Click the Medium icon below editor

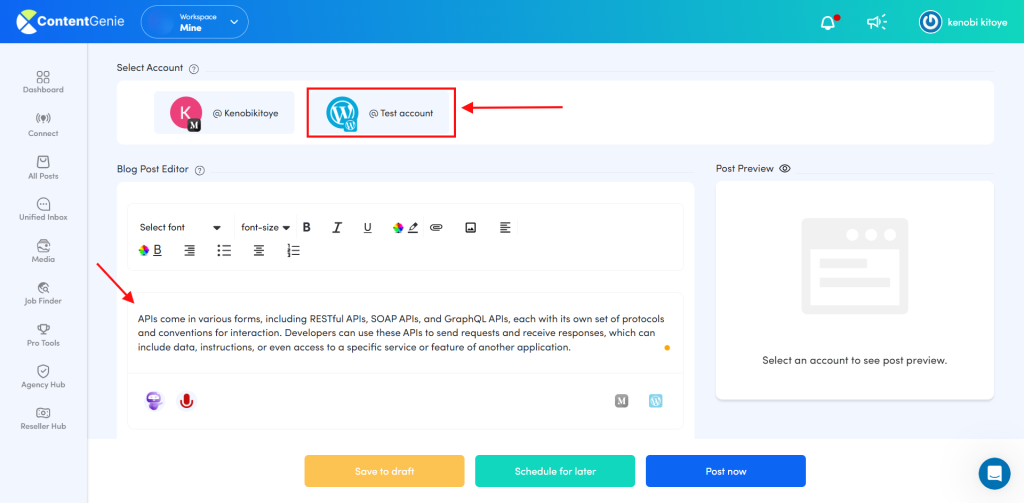[622, 401]
